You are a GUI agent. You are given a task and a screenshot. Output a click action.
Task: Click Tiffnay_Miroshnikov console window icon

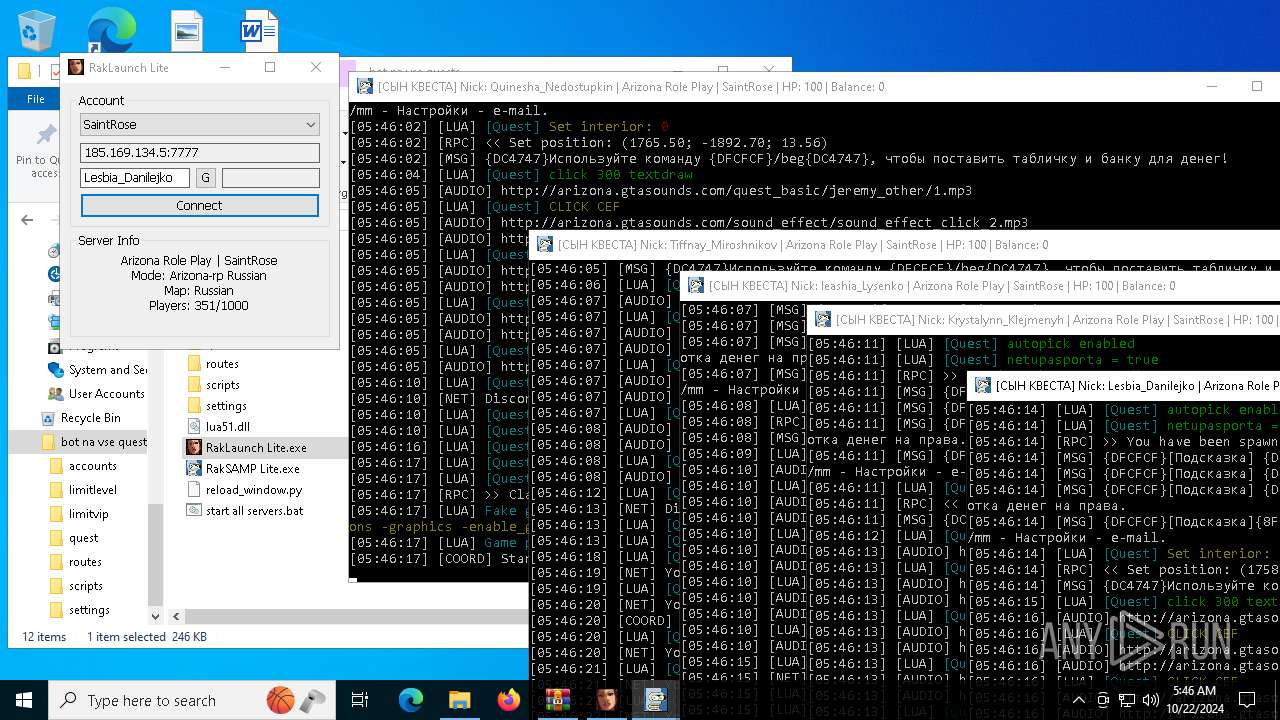[x=545, y=245]
